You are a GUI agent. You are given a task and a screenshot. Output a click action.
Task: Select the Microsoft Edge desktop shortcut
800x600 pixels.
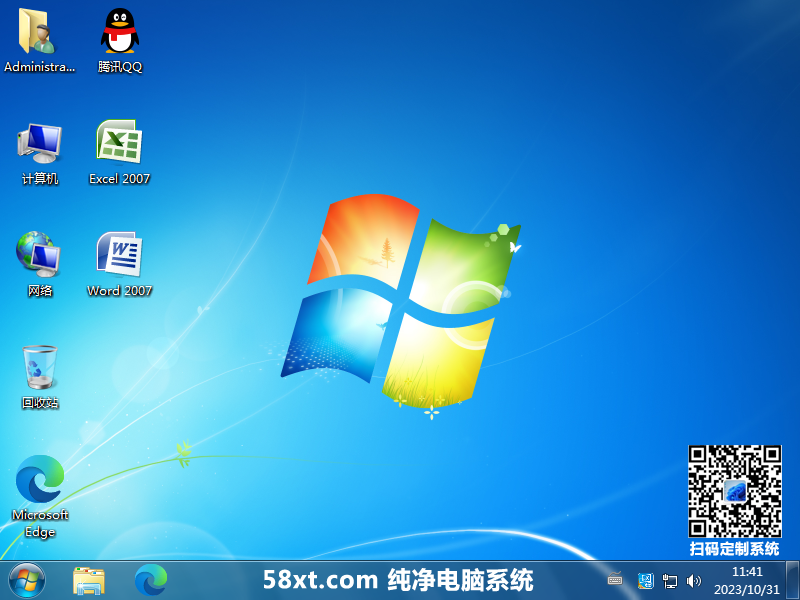point(40,497)
